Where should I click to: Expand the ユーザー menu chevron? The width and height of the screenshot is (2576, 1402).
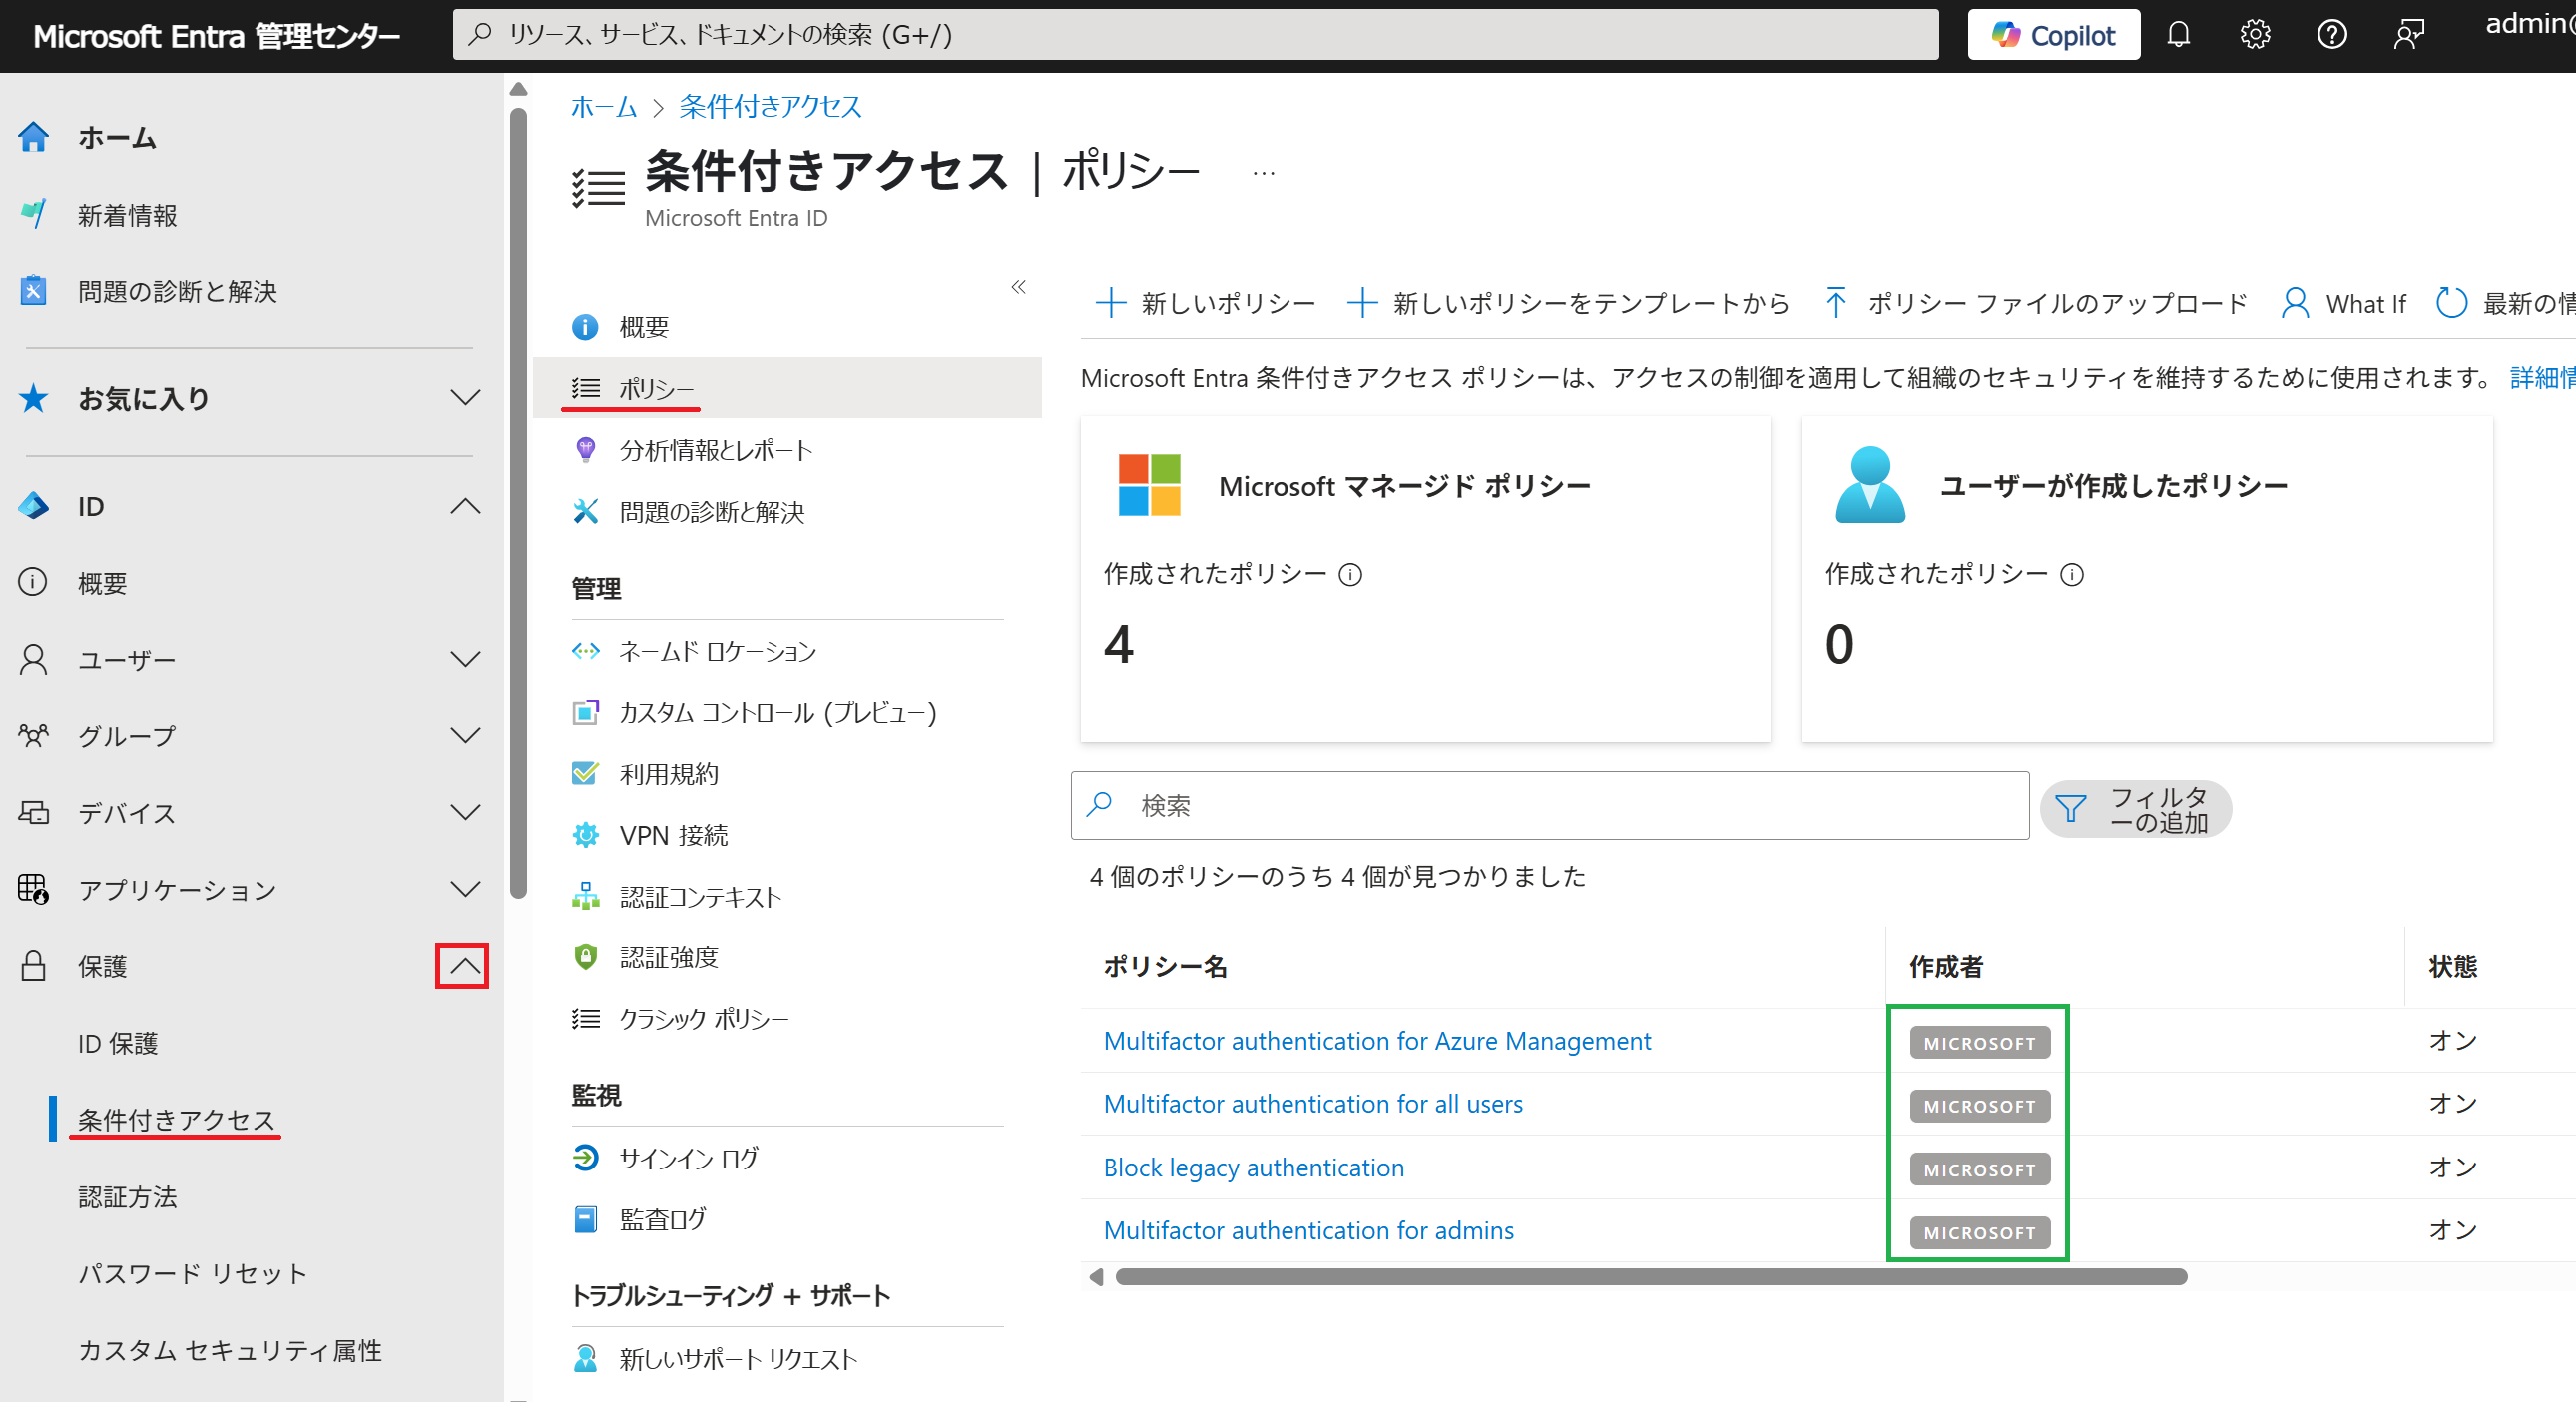tap(465, 659)
